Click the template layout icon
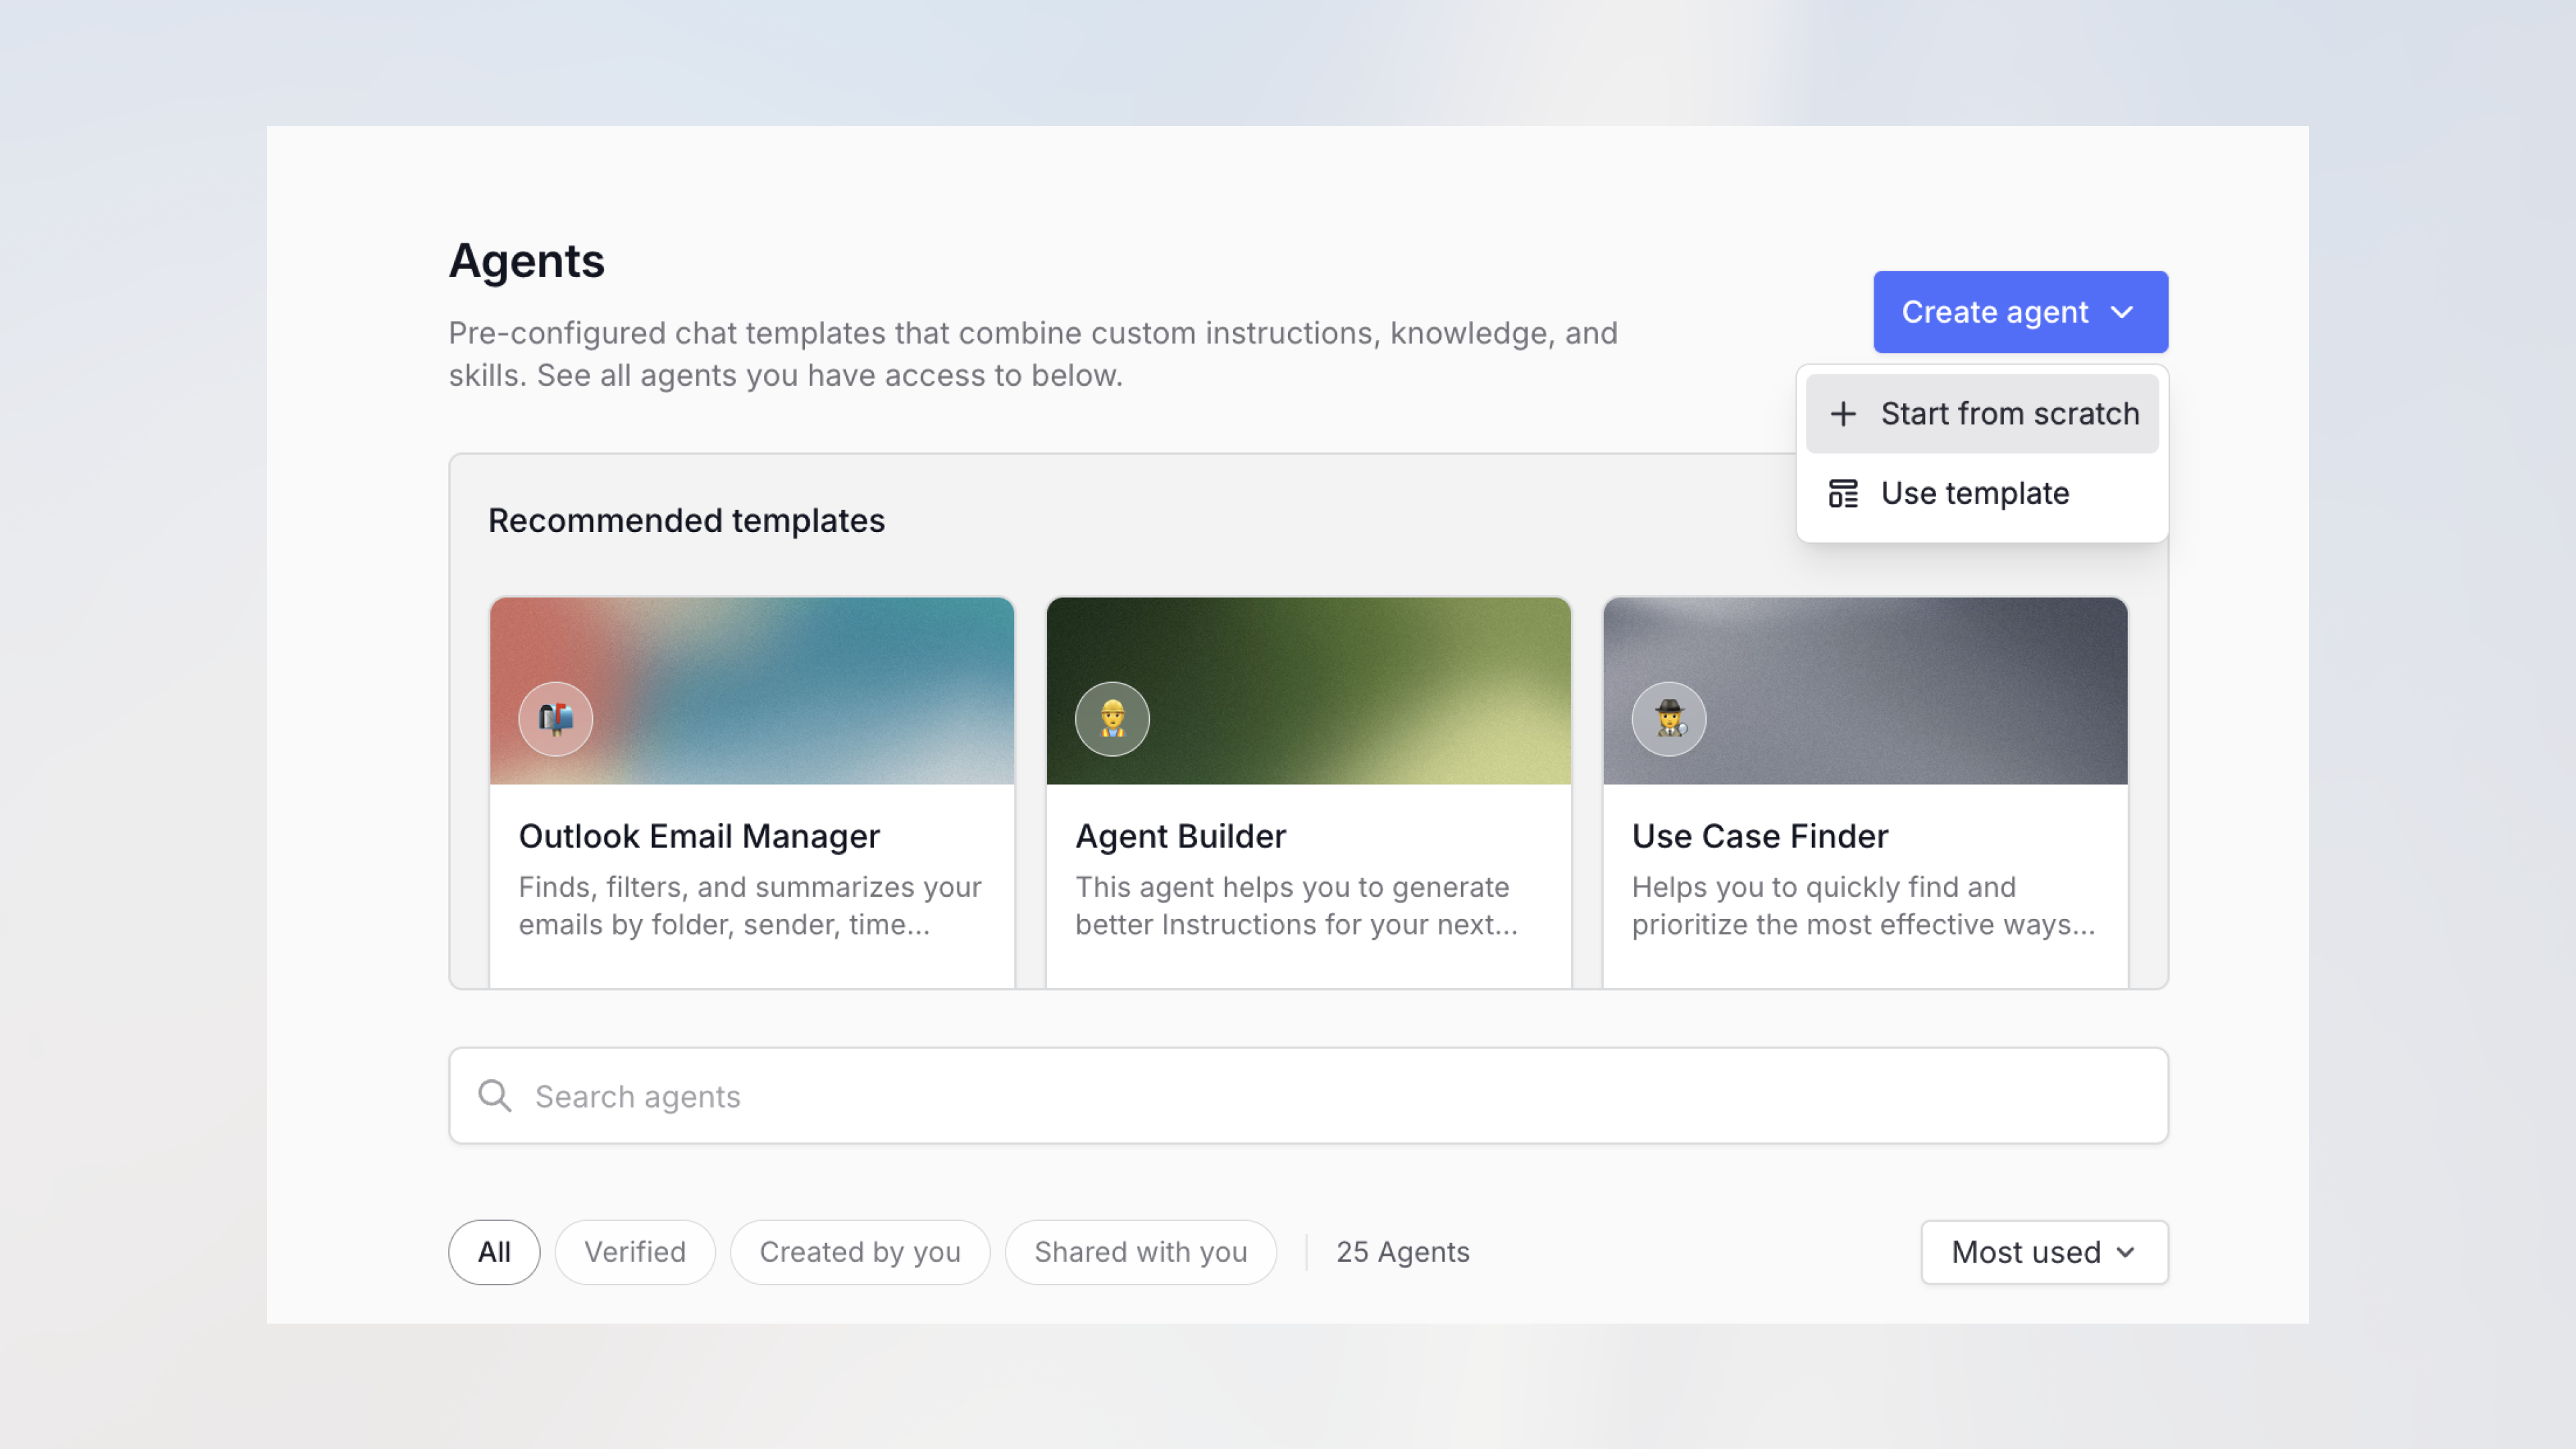Image resolution: width=2576 pixels, height=1449 pixels. 1843,493
